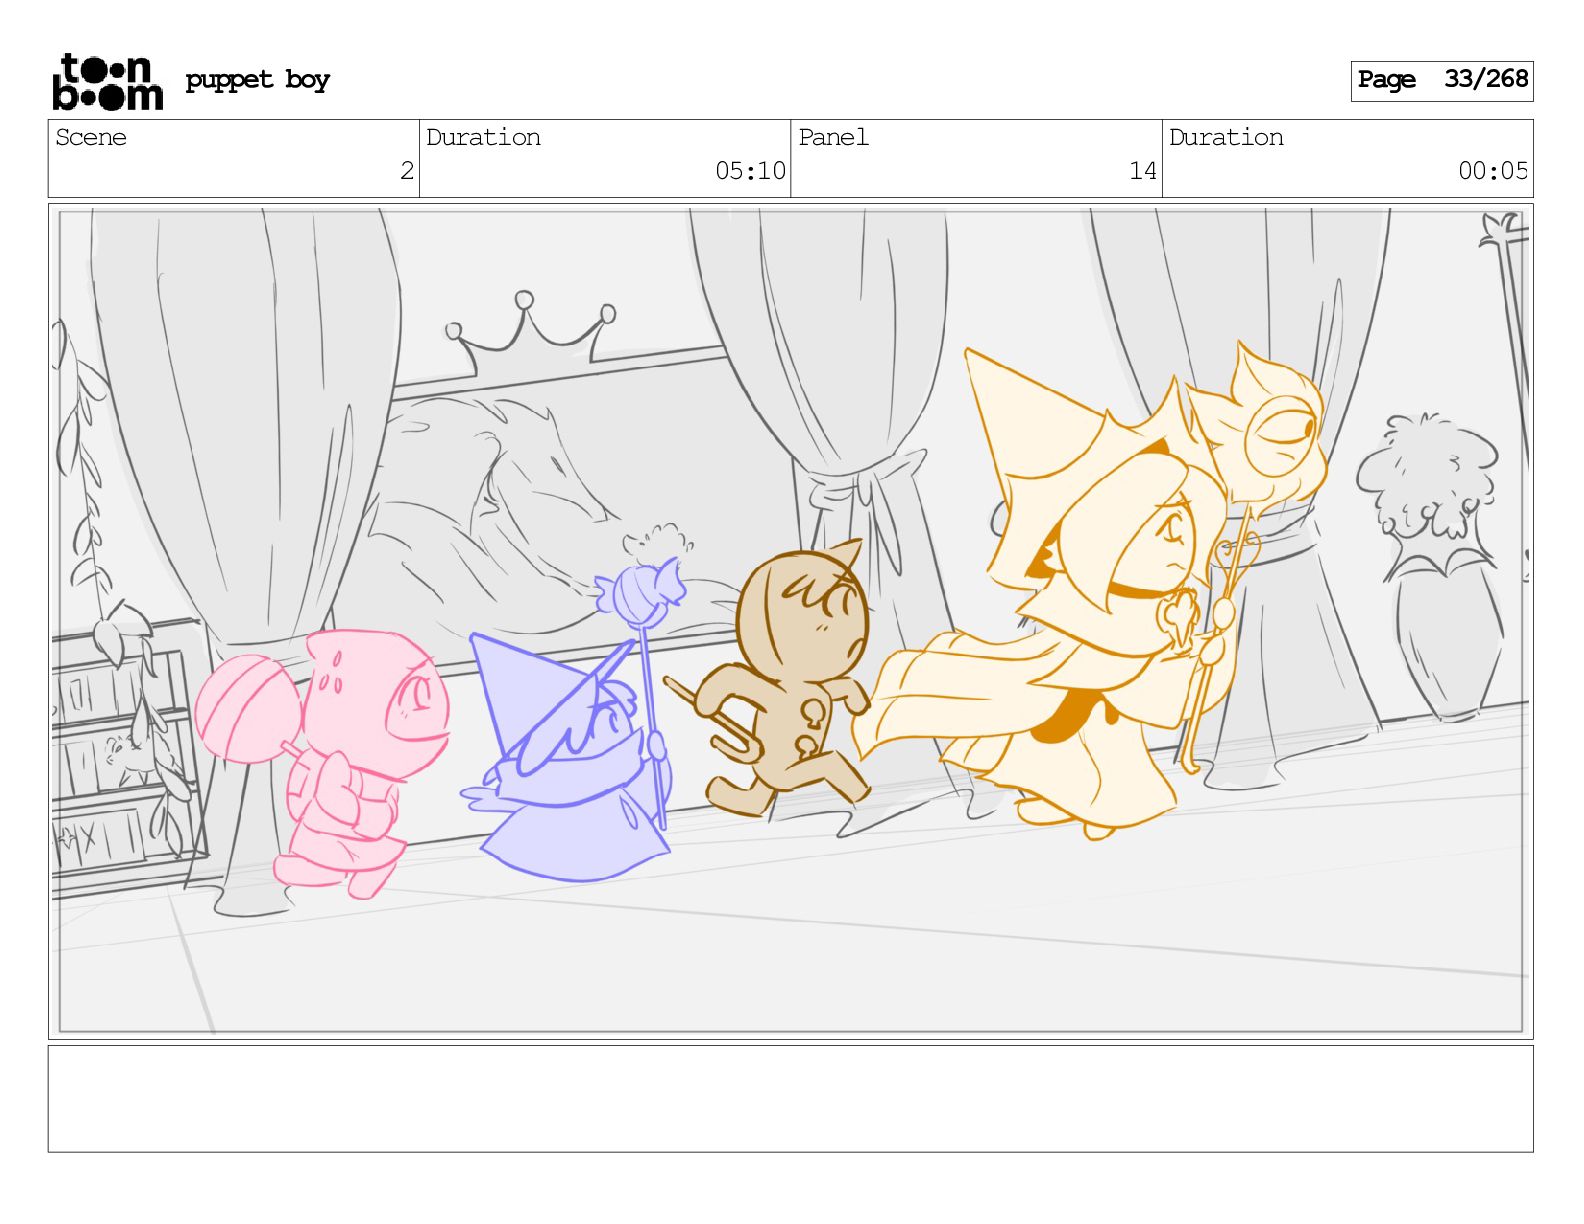
Task: Select the scene number '2'
Action: click(406, 171)
